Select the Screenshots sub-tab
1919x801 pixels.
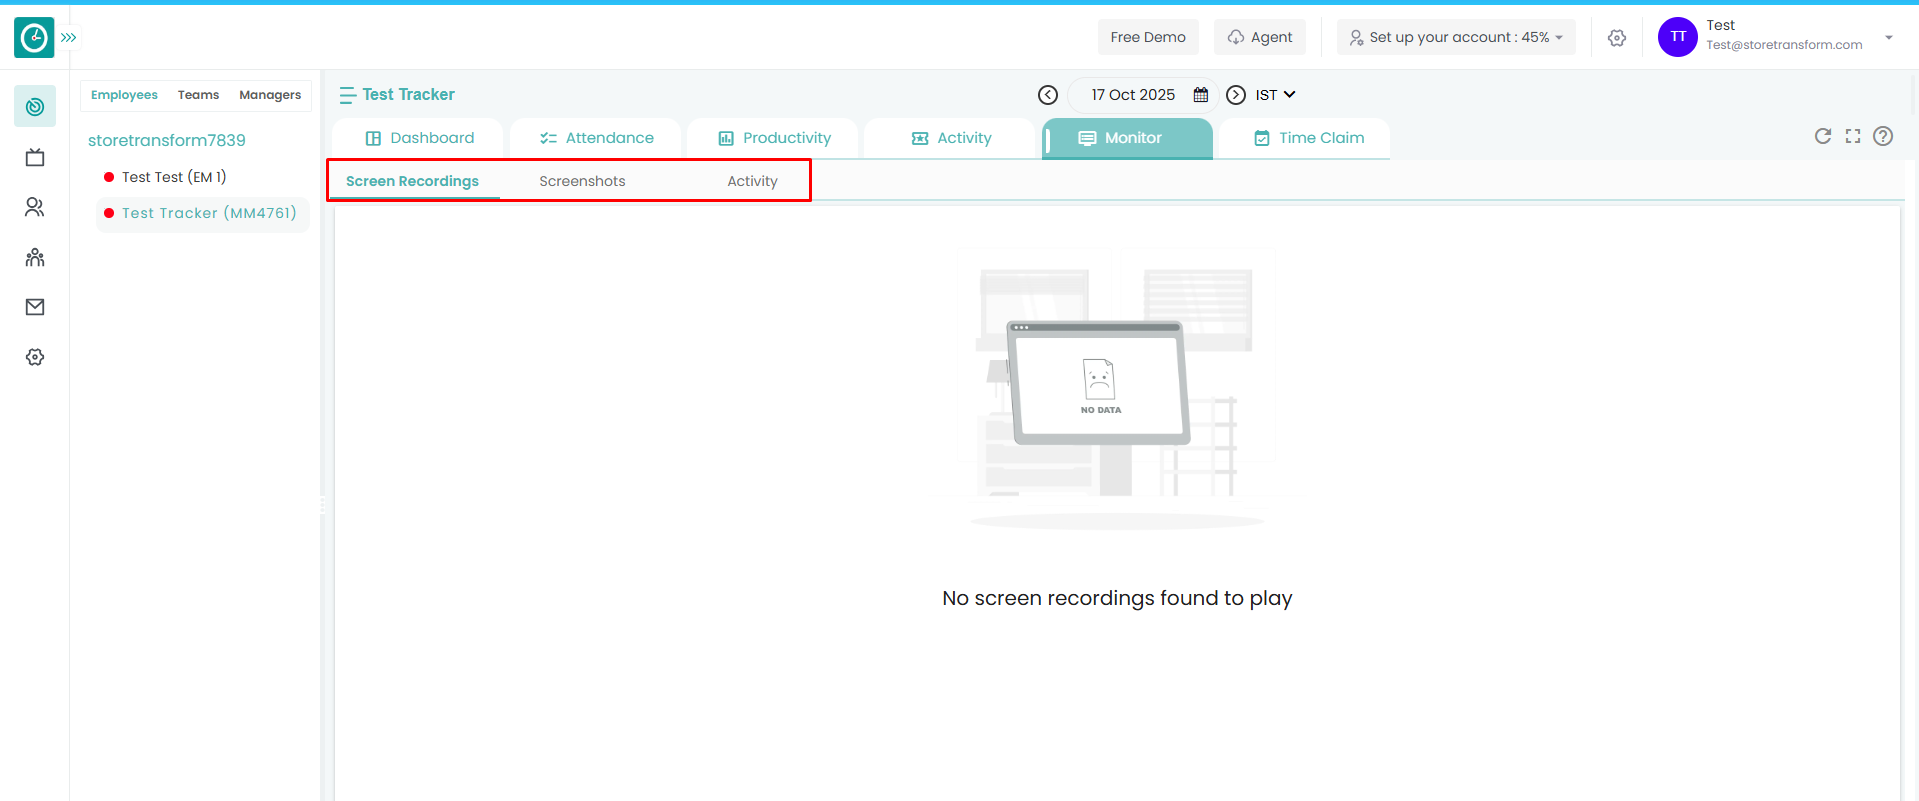[x=582, y=181]
